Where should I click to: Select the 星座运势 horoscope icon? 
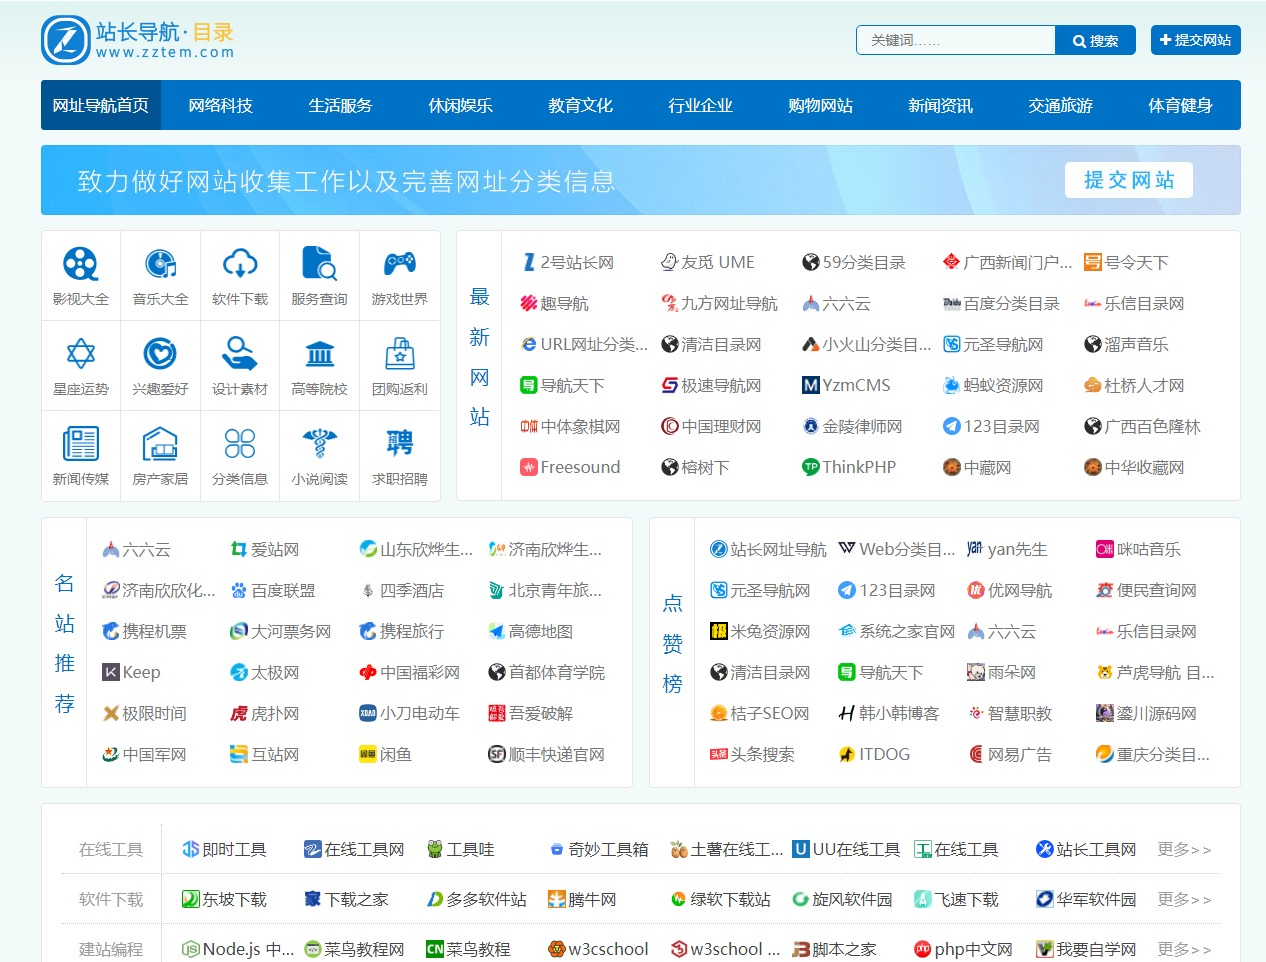80,364
